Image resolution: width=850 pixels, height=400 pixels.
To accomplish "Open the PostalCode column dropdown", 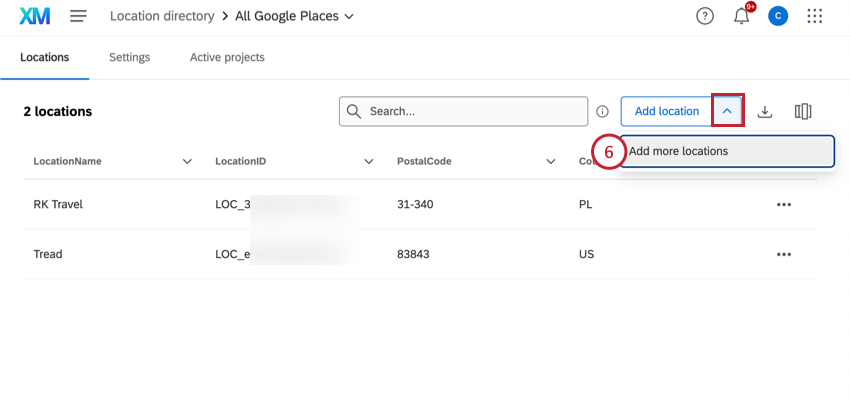I will click(x=551, y=161).
